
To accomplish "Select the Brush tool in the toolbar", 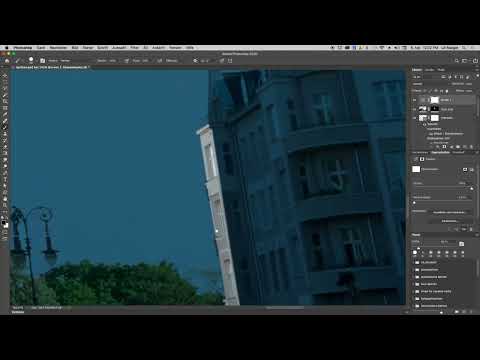I will (5, 127).
